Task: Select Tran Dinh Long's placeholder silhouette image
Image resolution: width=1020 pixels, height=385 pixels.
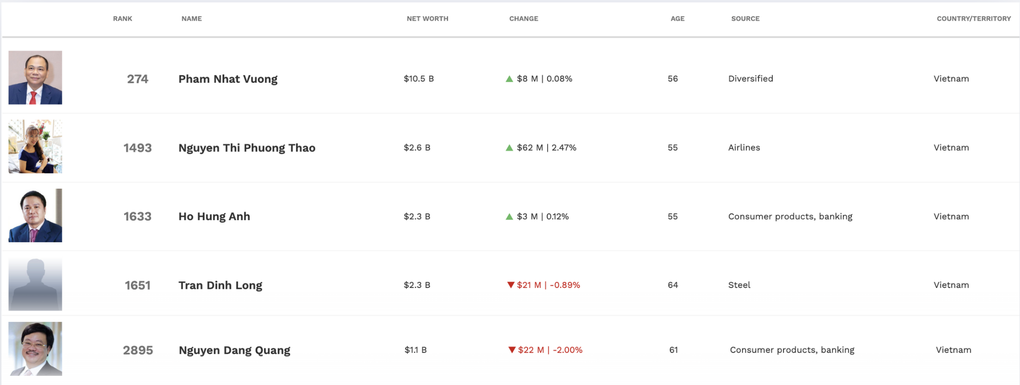Action: coord(35,284)
